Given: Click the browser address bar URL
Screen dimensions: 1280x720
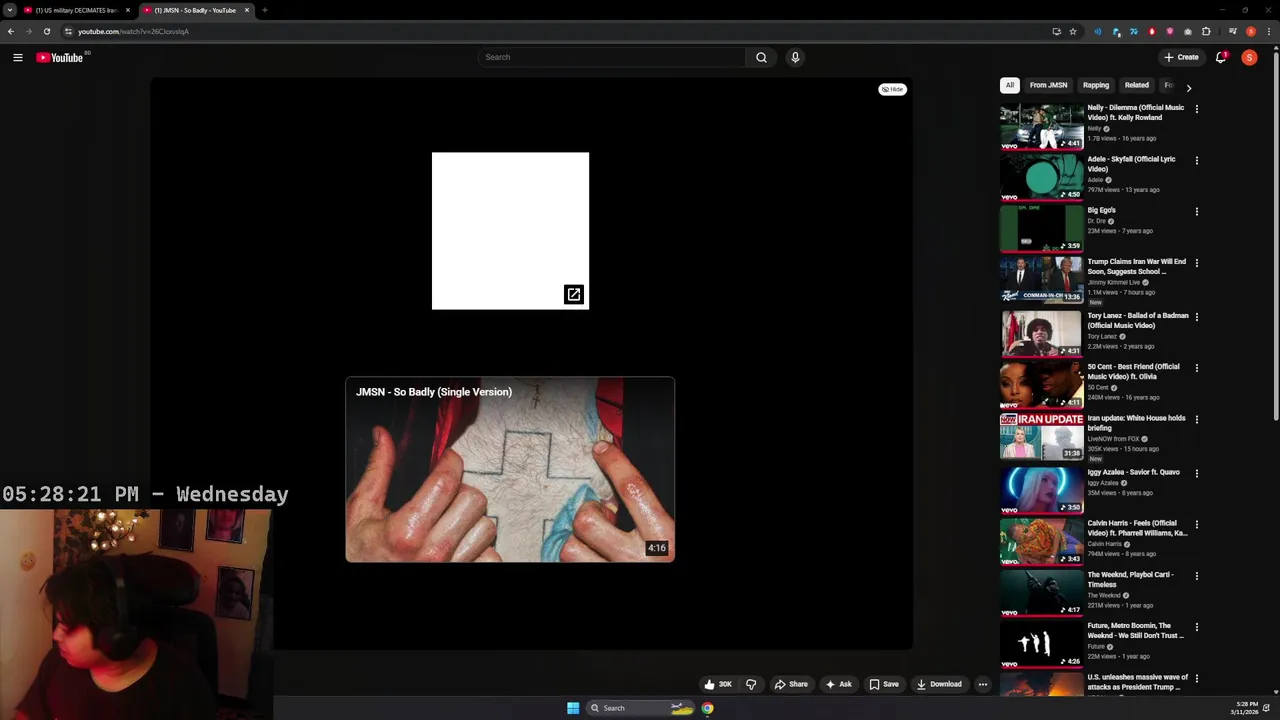Looking at the screenshot, I should click(x=133, y=31).
